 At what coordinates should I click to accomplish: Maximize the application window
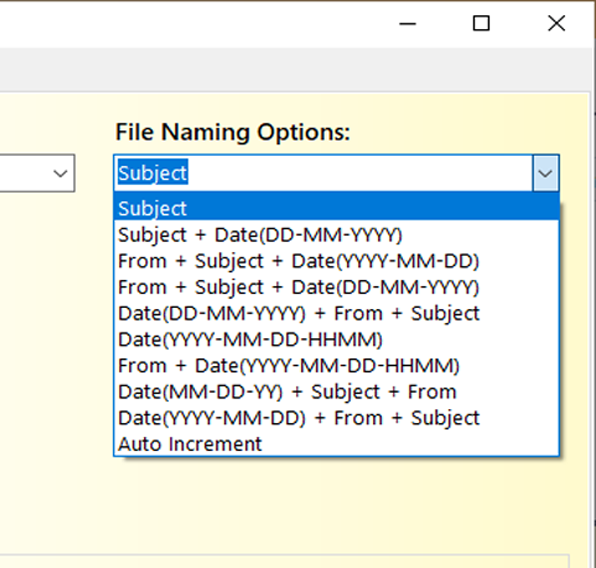pos(481,24)
